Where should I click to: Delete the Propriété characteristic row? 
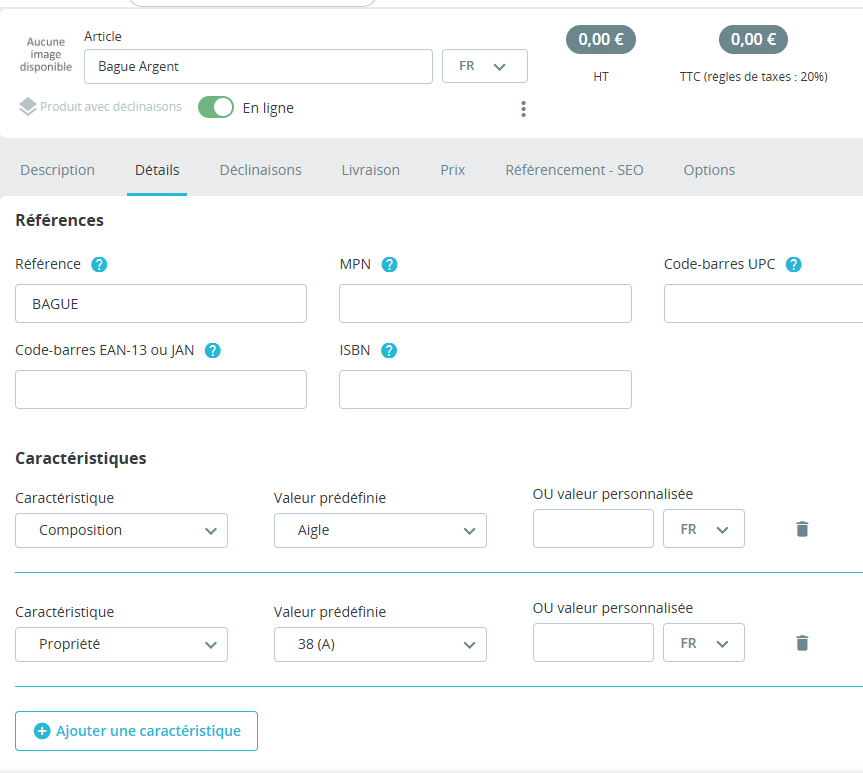click(x=802, y=643)
